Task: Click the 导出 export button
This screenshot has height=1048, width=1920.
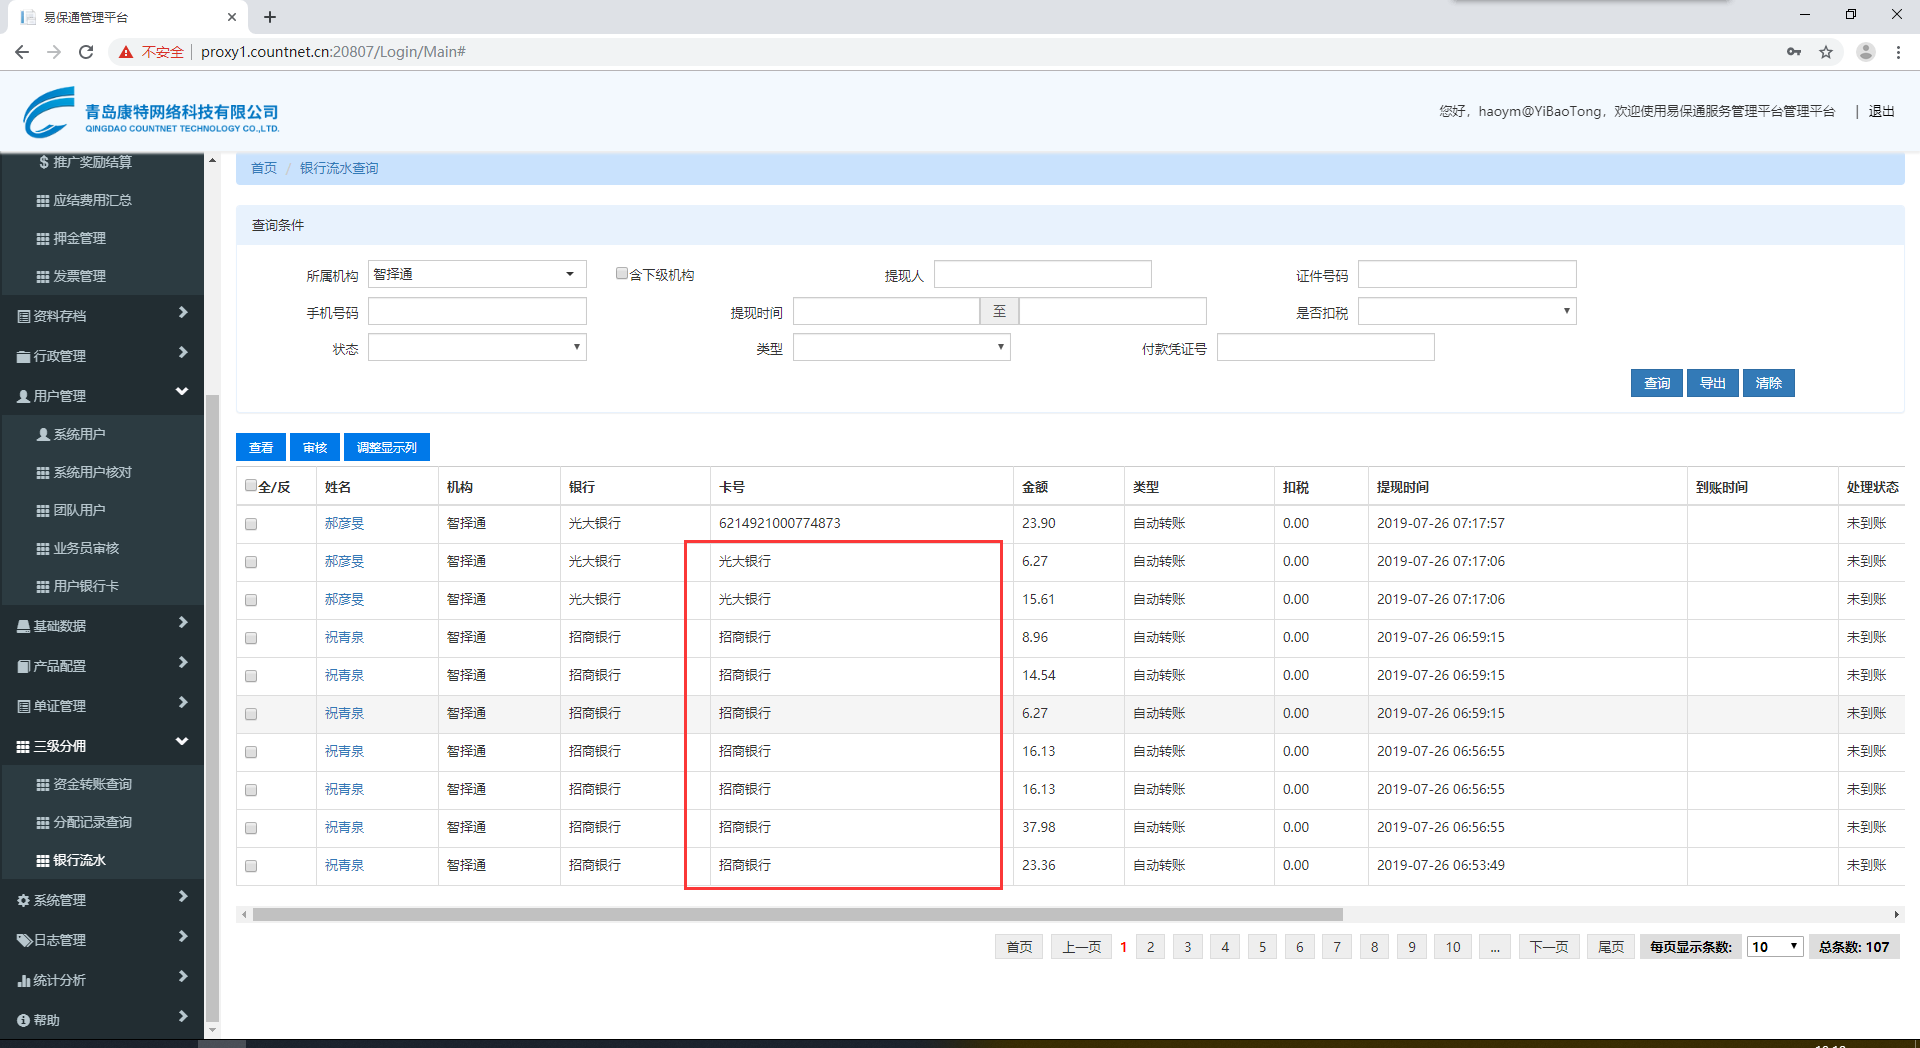Action: pyautogui.click(x=1712, y=383)
